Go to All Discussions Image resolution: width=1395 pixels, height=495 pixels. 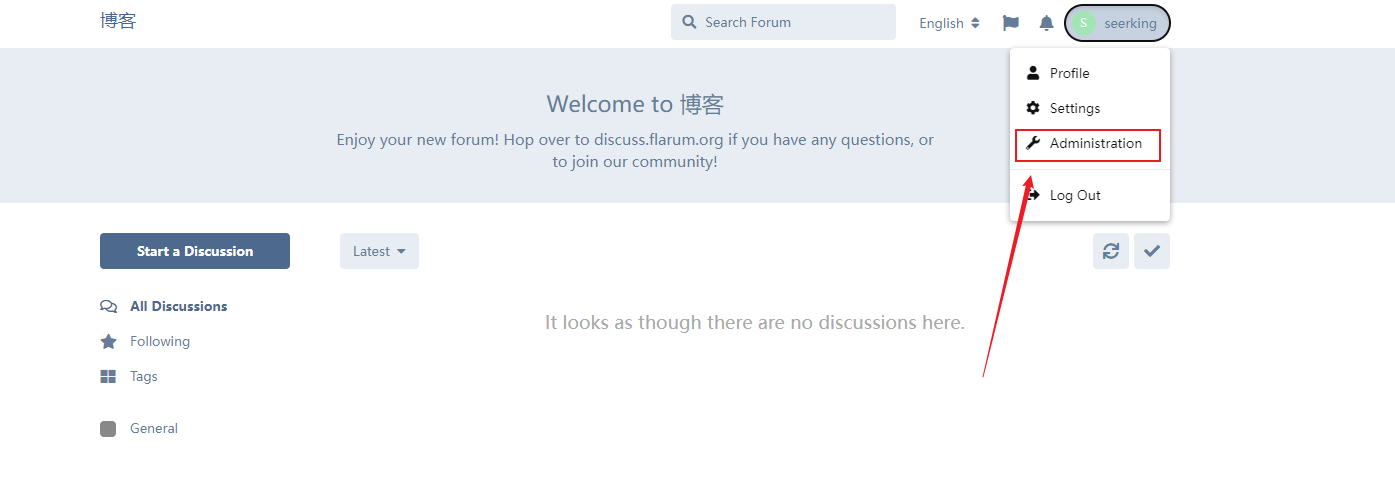(x=178, y=306)
